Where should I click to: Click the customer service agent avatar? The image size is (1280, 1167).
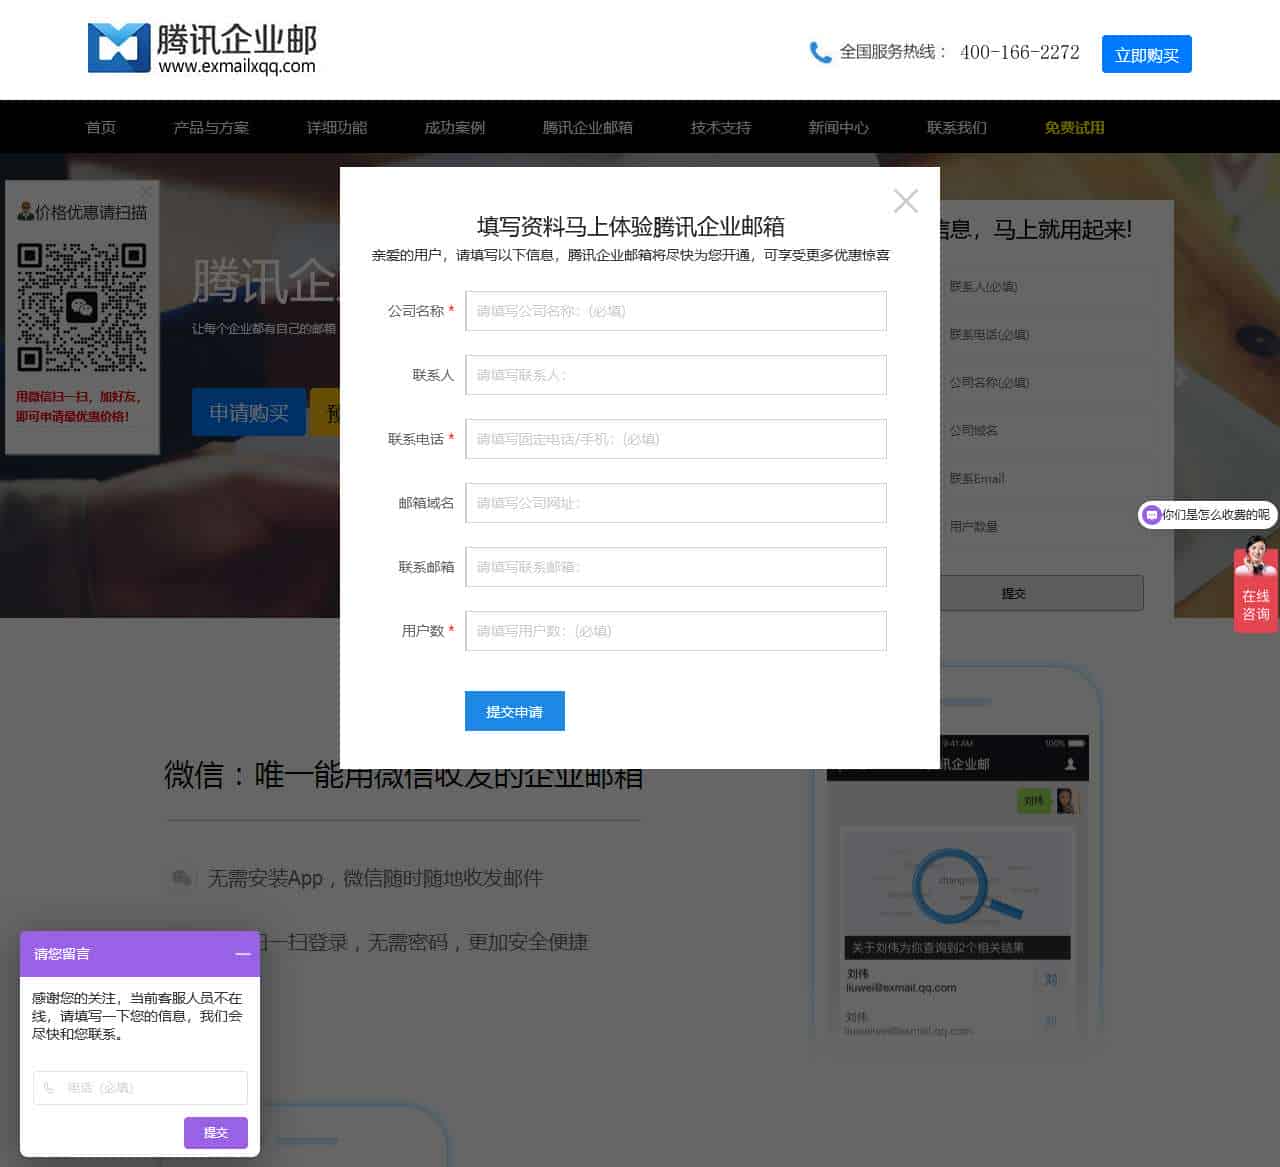coord(1256,557)
